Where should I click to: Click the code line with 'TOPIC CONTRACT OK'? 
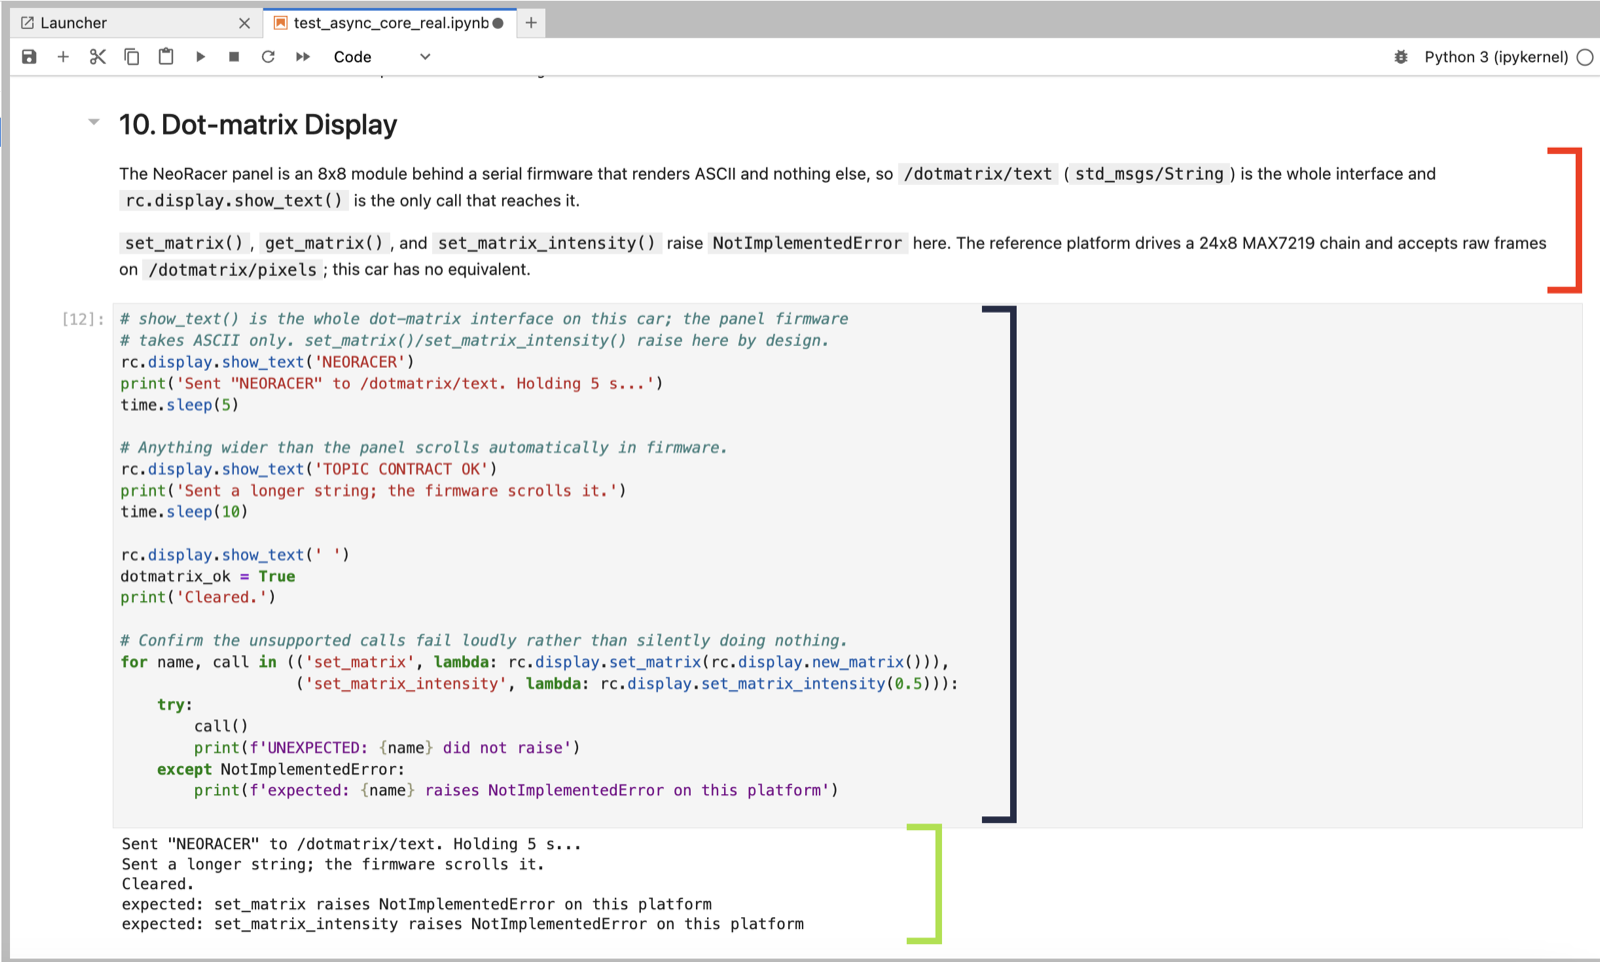point(309,469)
